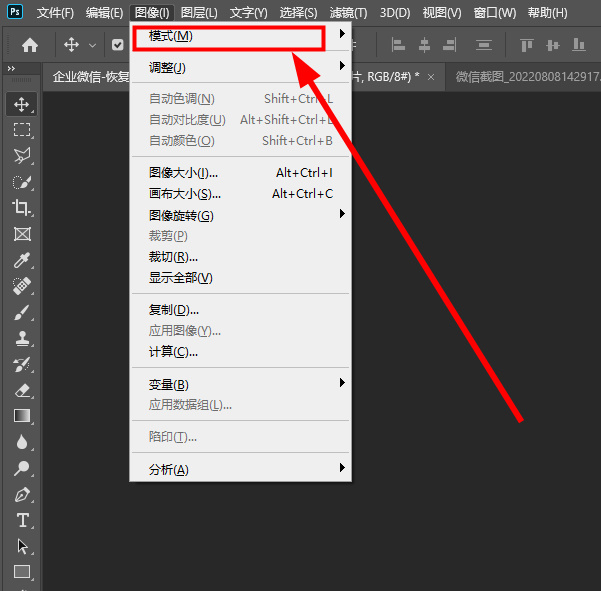This screenshot has height=591, width=601.
Task: Select the Path Selection arrow tool
Action: click(22, 546)
